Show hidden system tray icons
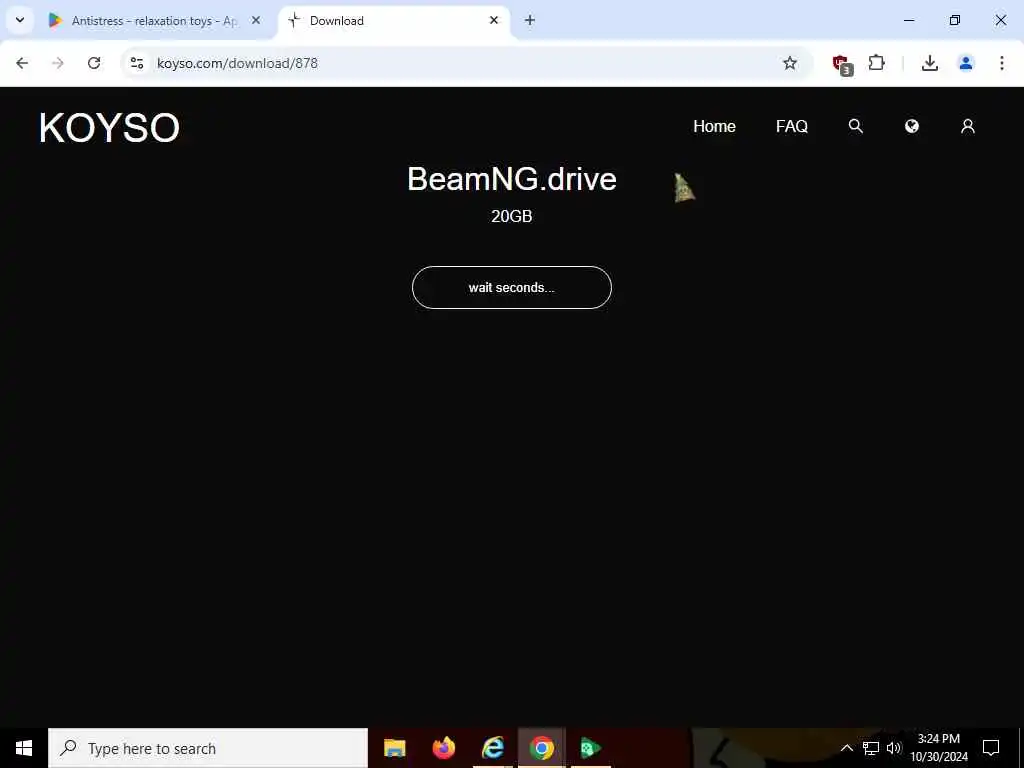The image size is (1024, 768). pyautogui.click(x=846, y=748)
